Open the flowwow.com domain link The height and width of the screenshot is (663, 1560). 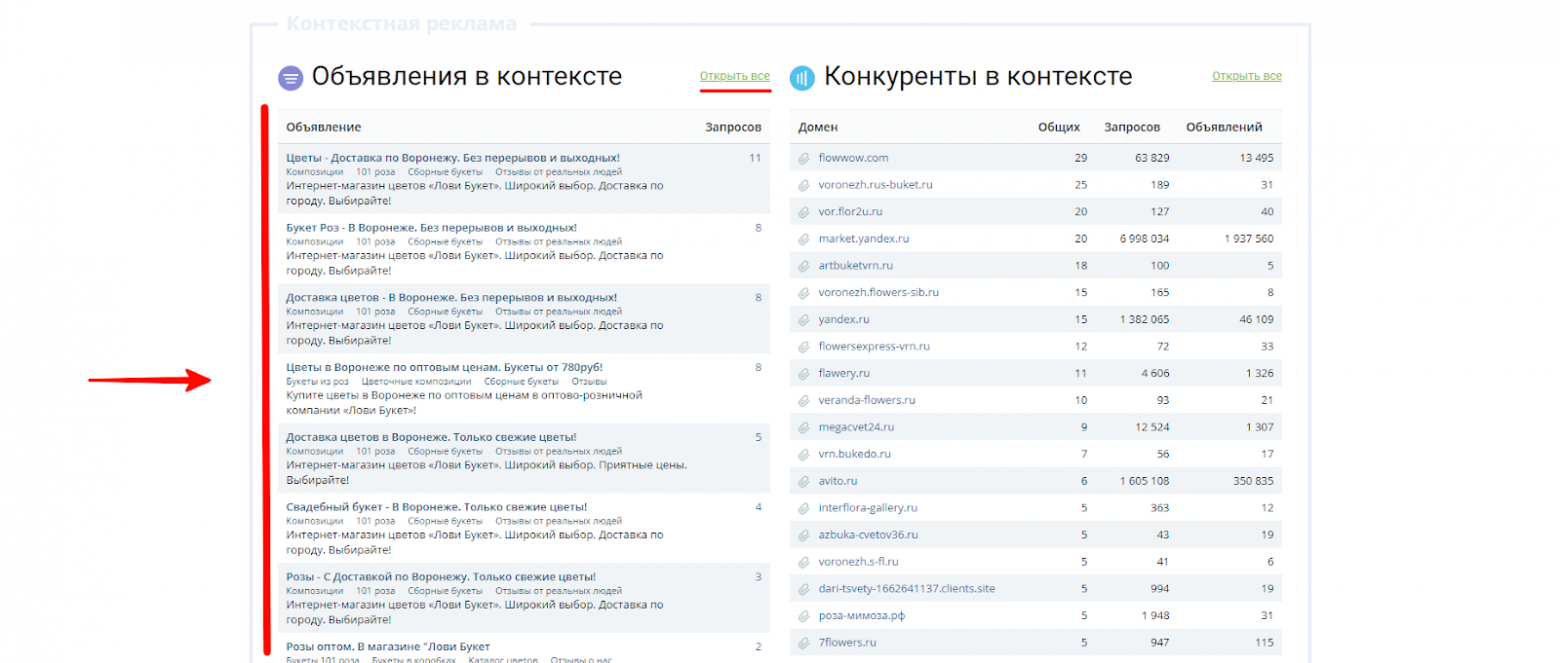[x=853, y=158]
